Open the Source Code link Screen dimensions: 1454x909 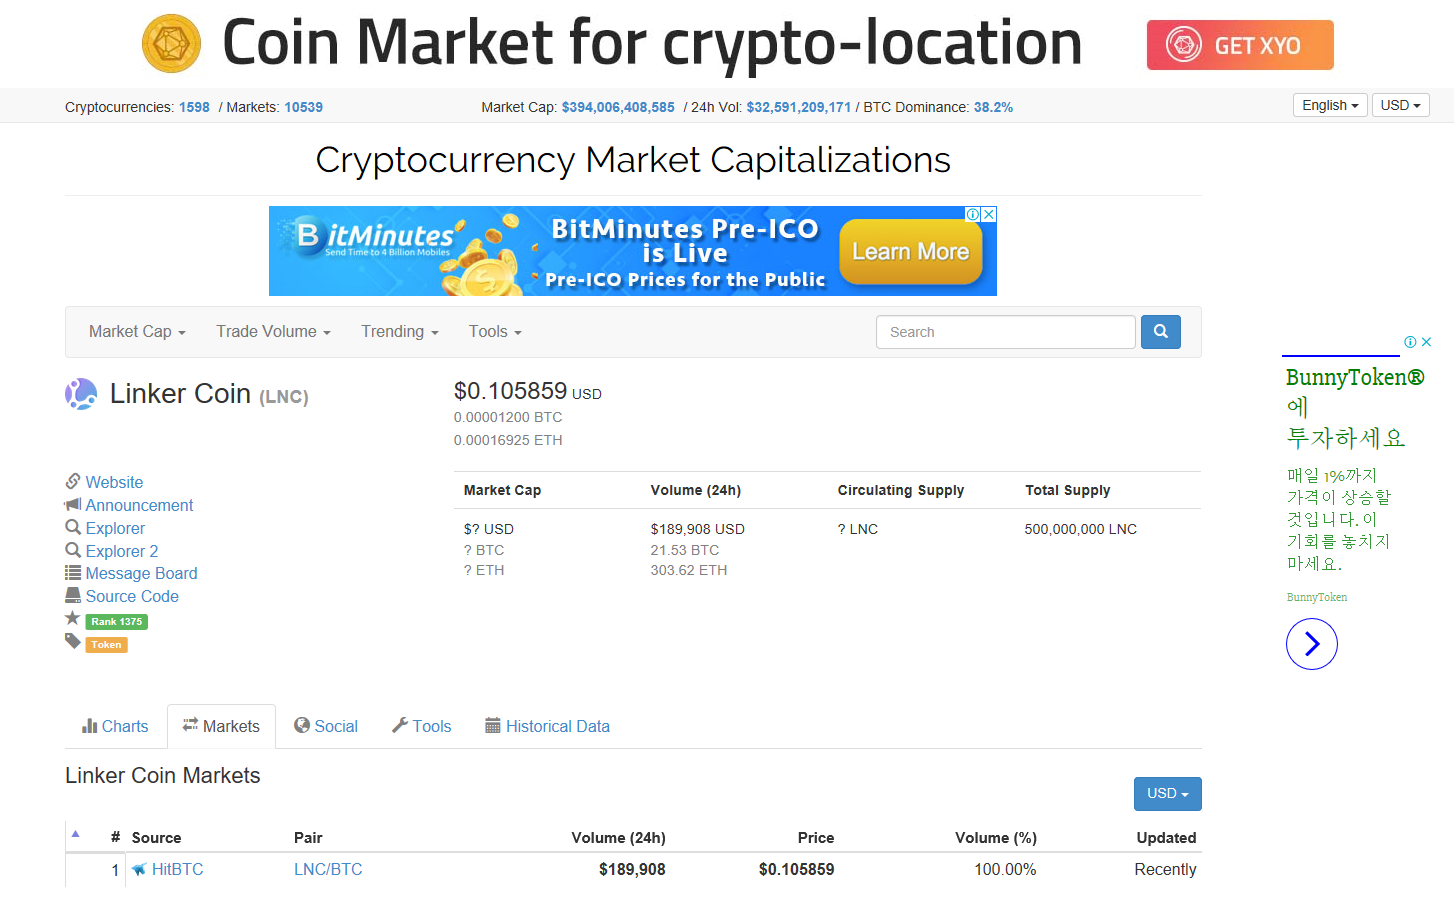(132, 596)
